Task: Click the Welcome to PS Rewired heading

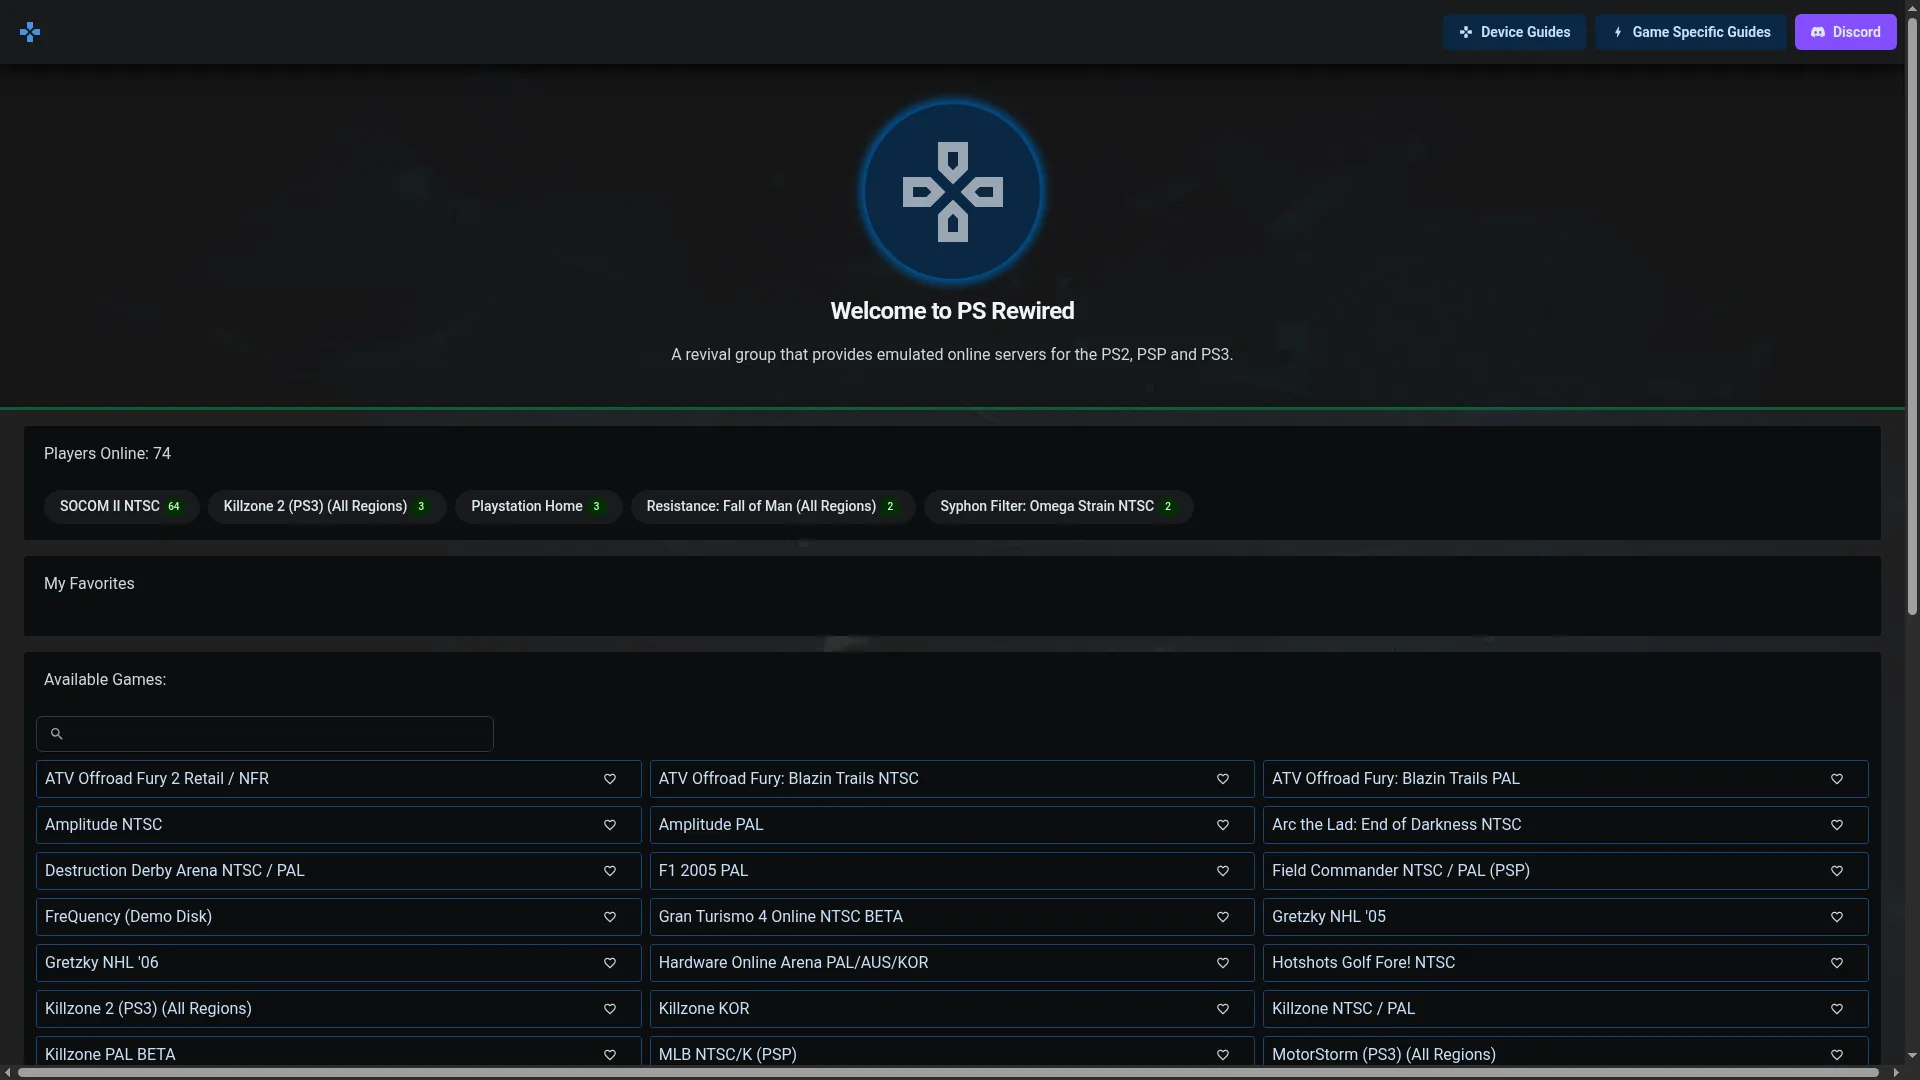Action: pos(952,311)
